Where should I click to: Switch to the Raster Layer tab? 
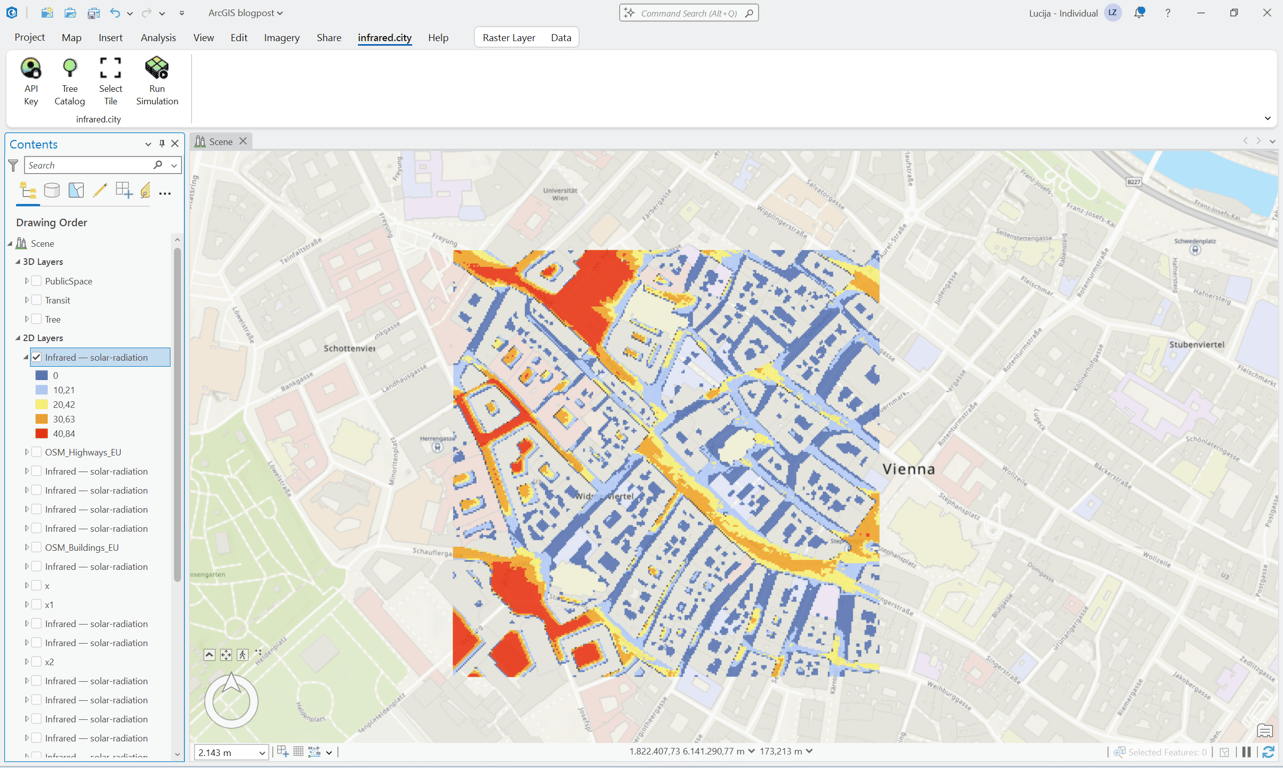coord(509,38)
